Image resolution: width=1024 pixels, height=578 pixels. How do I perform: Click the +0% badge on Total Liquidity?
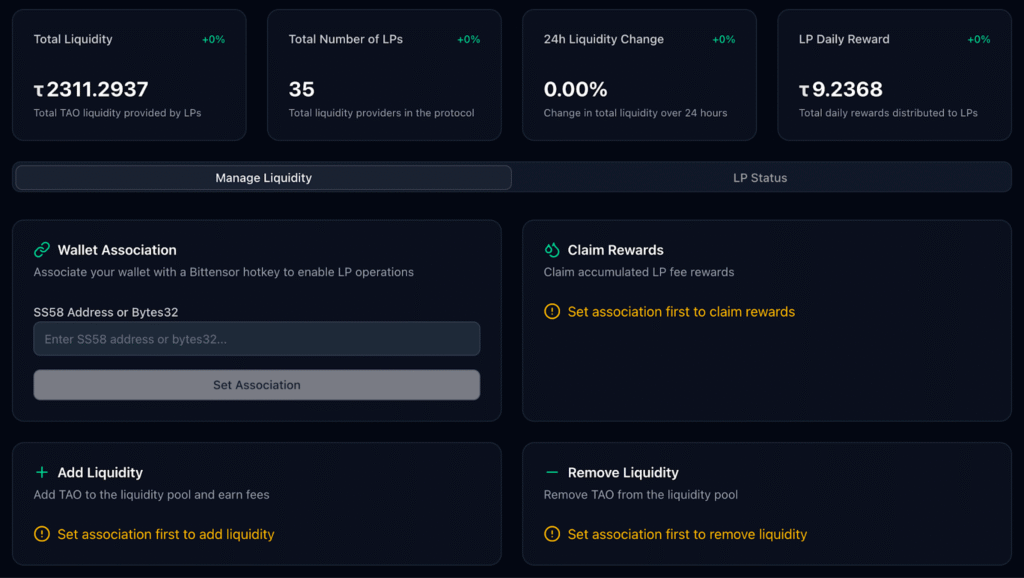(x=213, y=40)
